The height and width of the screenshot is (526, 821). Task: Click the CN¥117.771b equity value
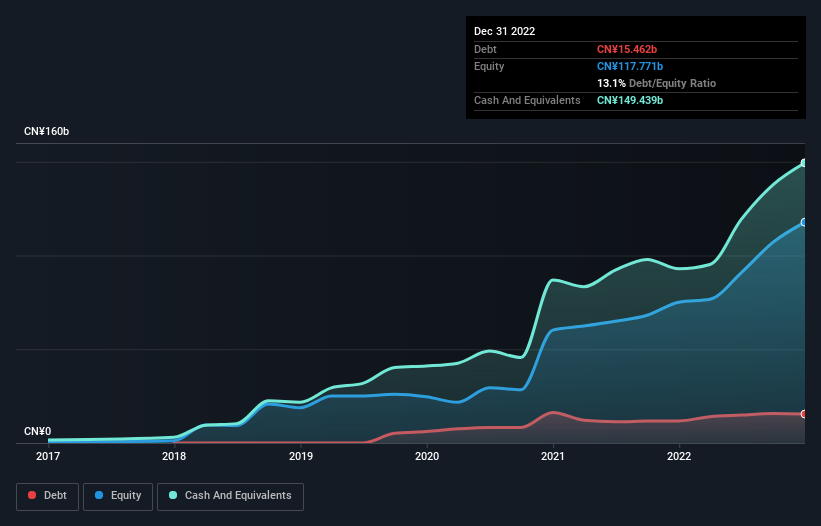coord(630,66)
